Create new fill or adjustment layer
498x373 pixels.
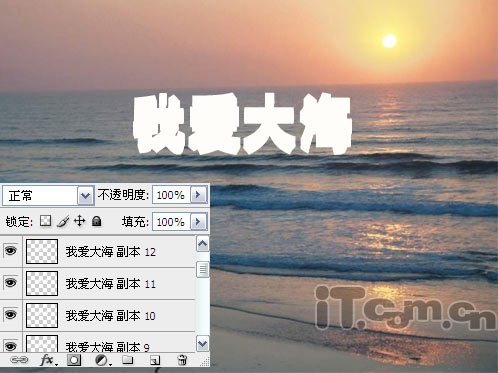point(102,360)
